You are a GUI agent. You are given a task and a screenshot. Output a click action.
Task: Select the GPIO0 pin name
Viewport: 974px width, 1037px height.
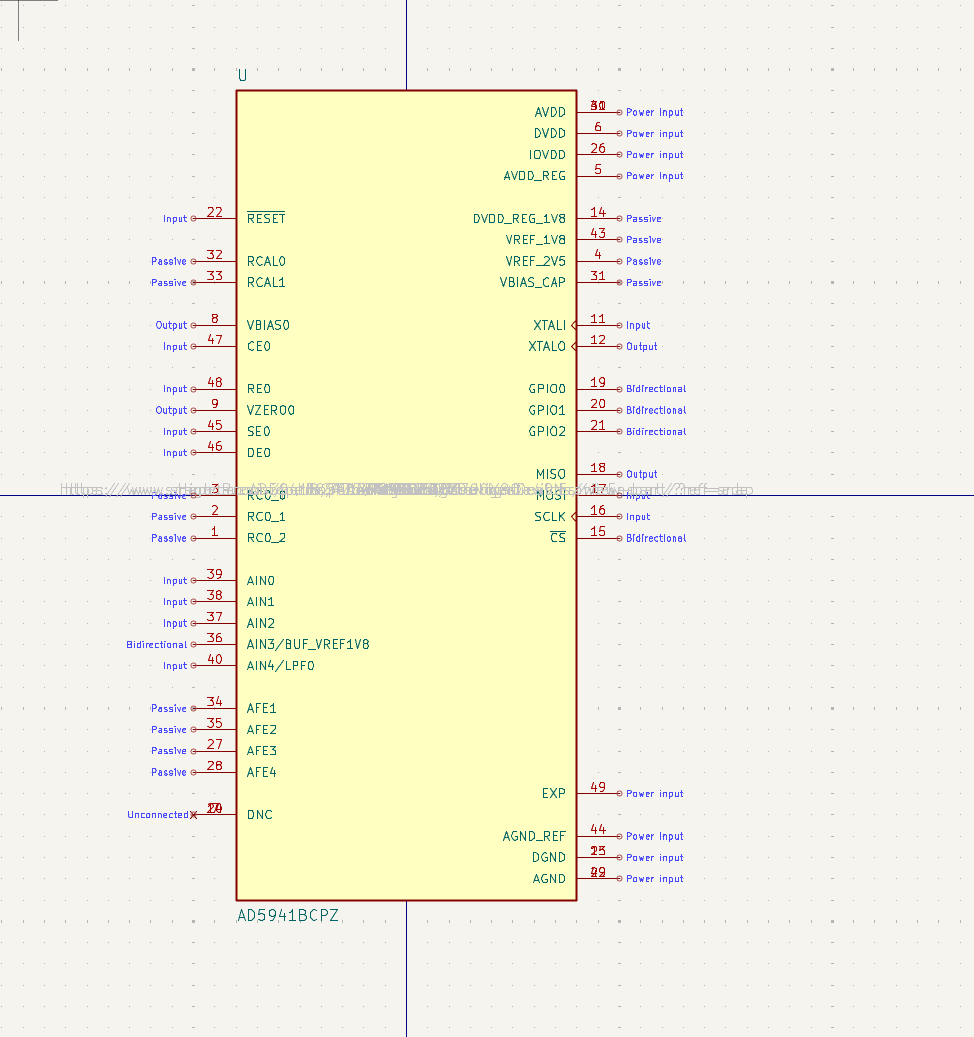click(x=547, y=389)
